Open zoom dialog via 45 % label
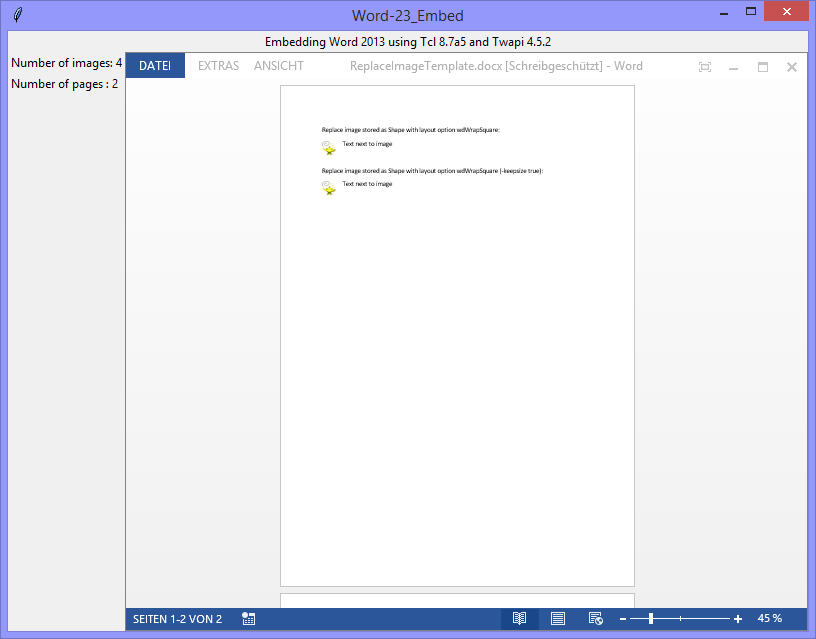This screenshot has width=816, height=639. tap(770, 618)
